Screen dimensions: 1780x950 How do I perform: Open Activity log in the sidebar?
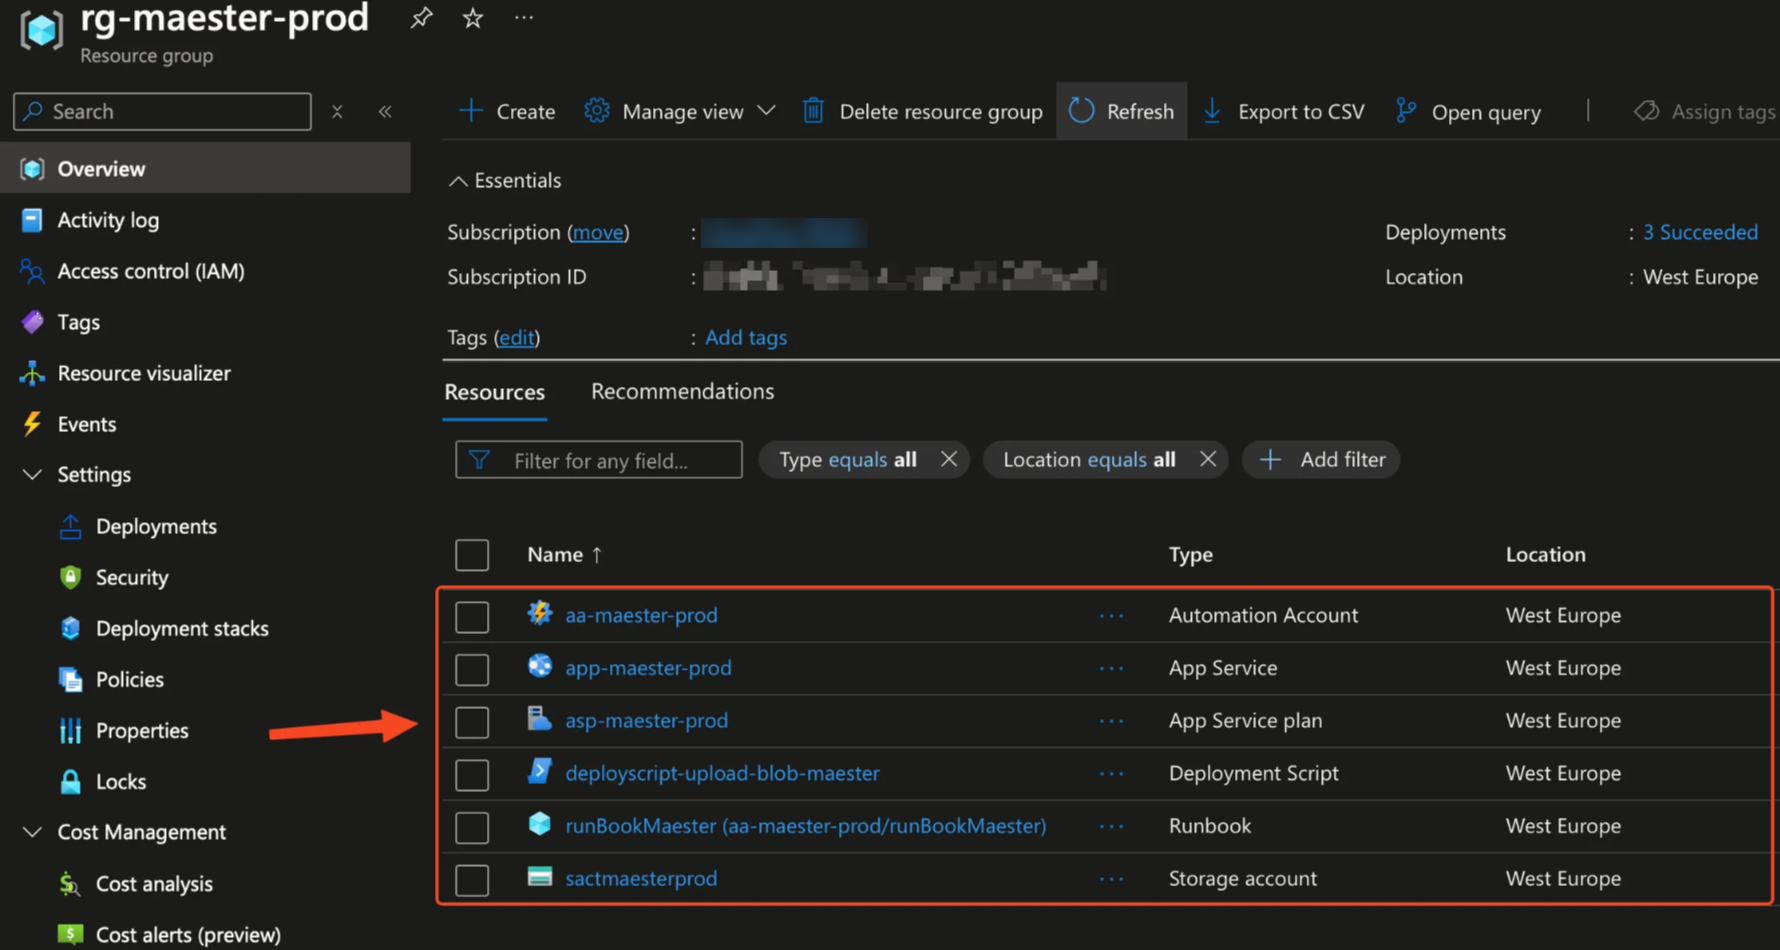click(108, 219)
